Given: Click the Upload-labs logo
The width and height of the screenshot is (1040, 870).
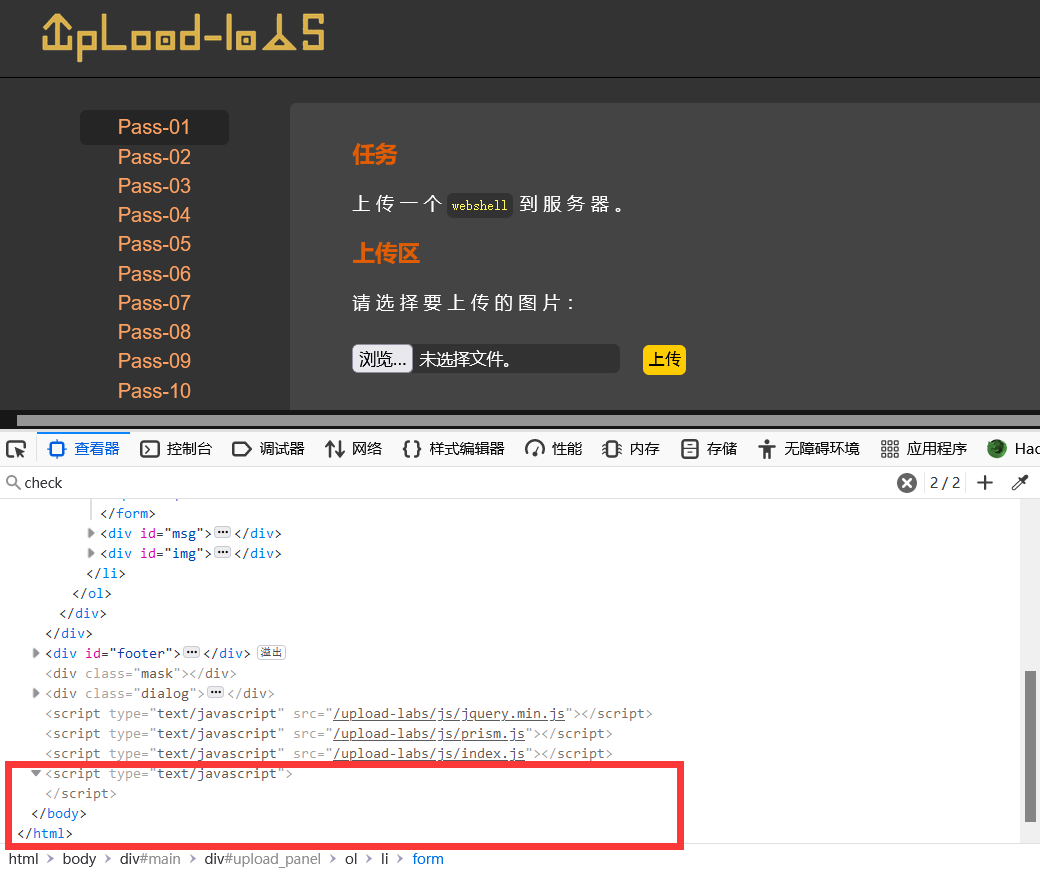Looking at the screenshot, I should (183, 37).
